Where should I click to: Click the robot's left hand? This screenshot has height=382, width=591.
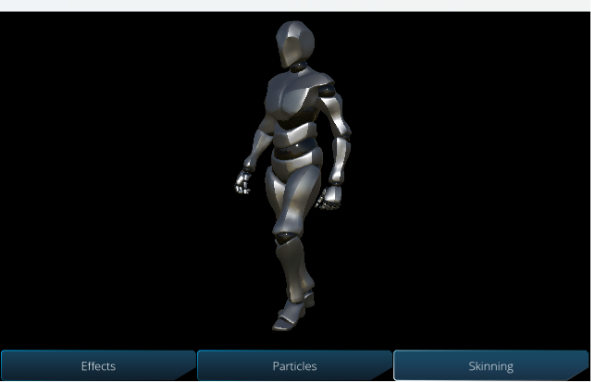point(329,197)
